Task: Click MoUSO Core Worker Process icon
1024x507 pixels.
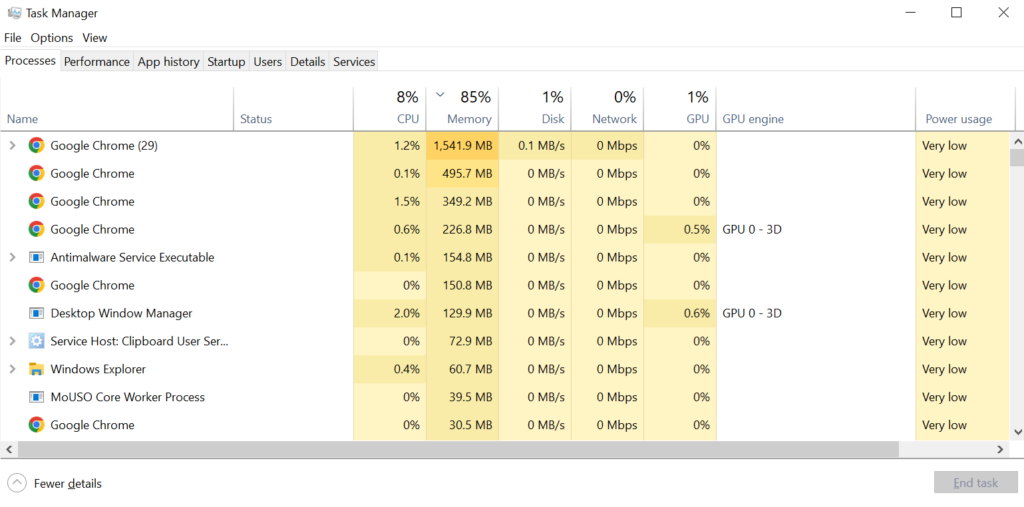Action: (x=37, y=397)
